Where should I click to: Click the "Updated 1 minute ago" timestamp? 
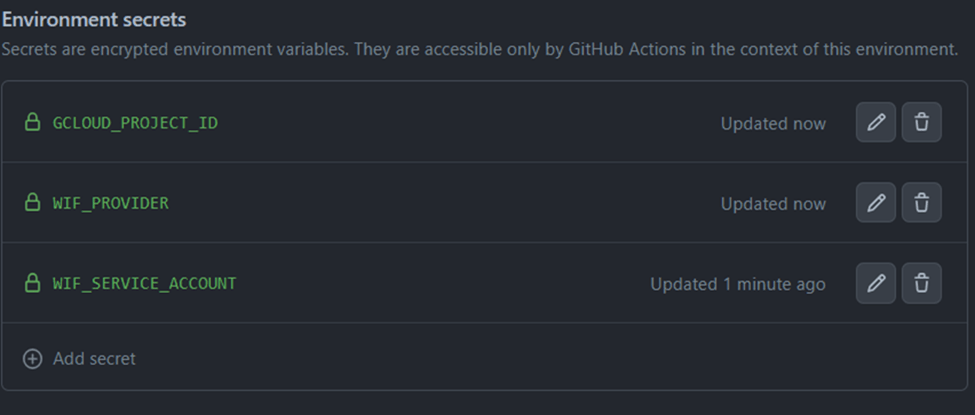[x=738, y=284]
